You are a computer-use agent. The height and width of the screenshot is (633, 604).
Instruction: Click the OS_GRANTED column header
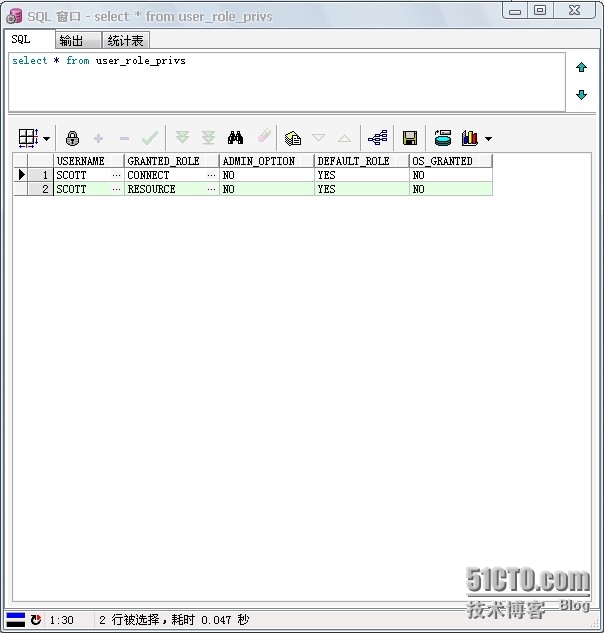[451, 161]
